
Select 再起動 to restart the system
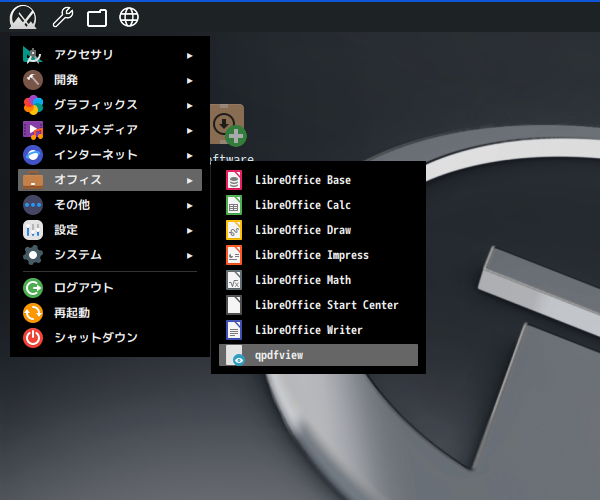tap(72, 313)
